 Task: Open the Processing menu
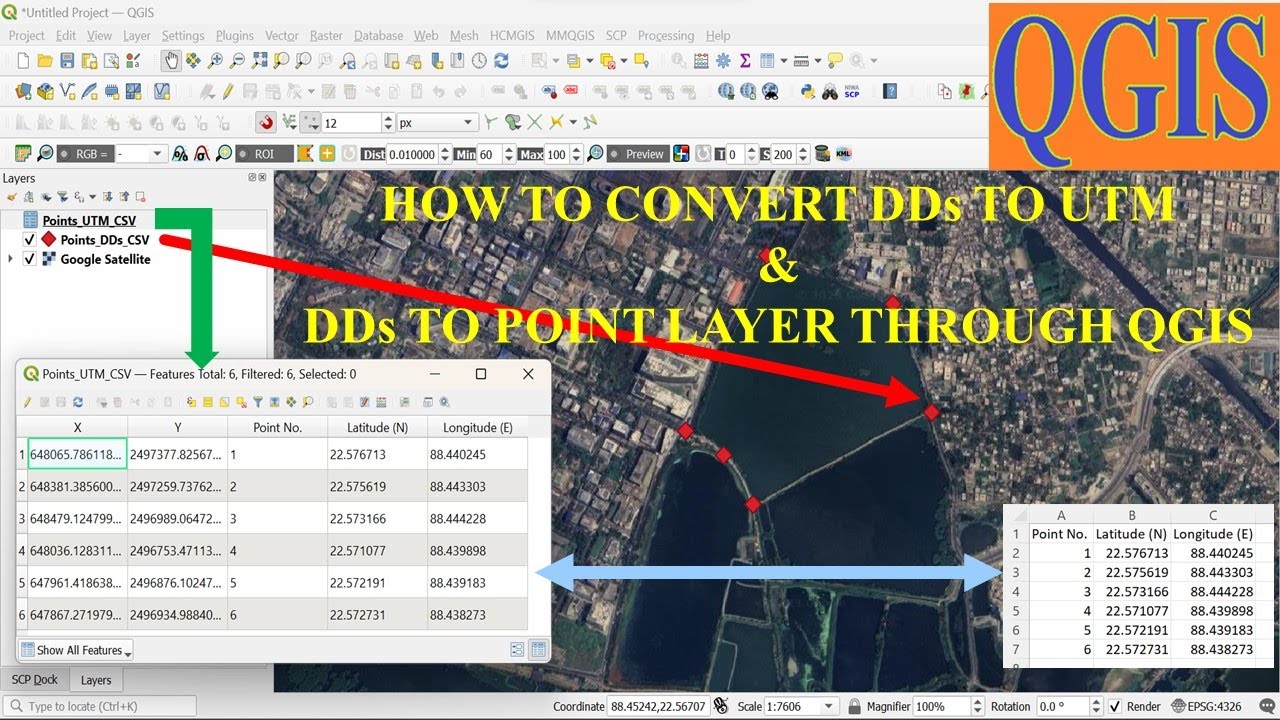[666, 35]
